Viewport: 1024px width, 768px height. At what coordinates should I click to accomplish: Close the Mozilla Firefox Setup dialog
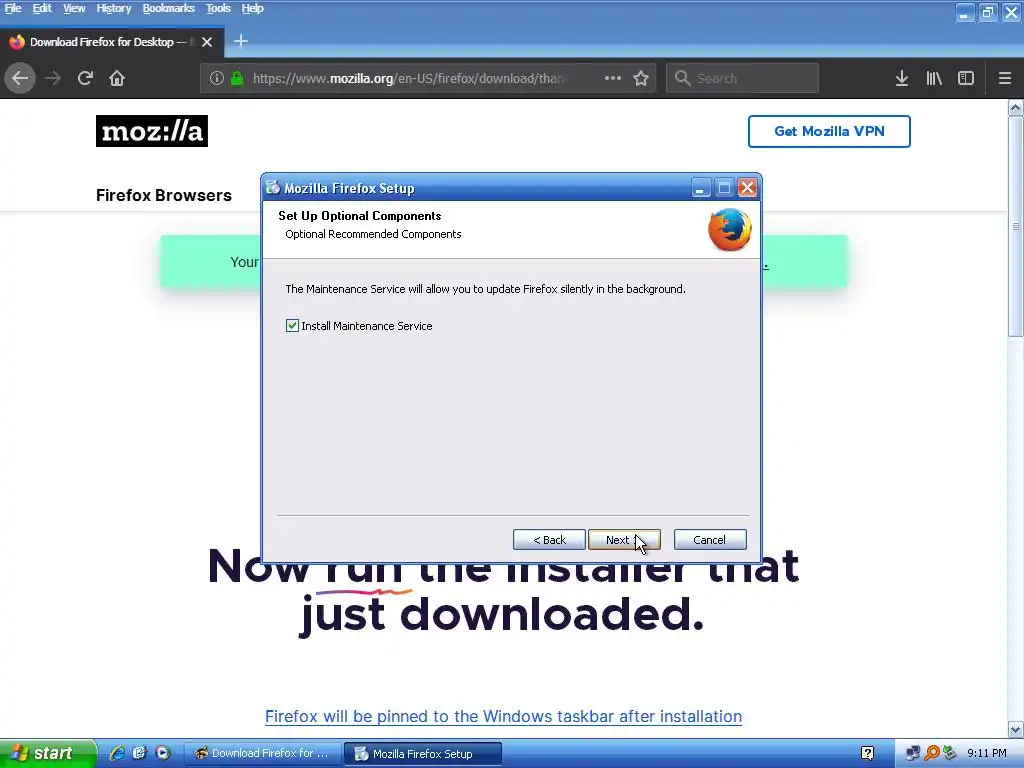[747, 188]
